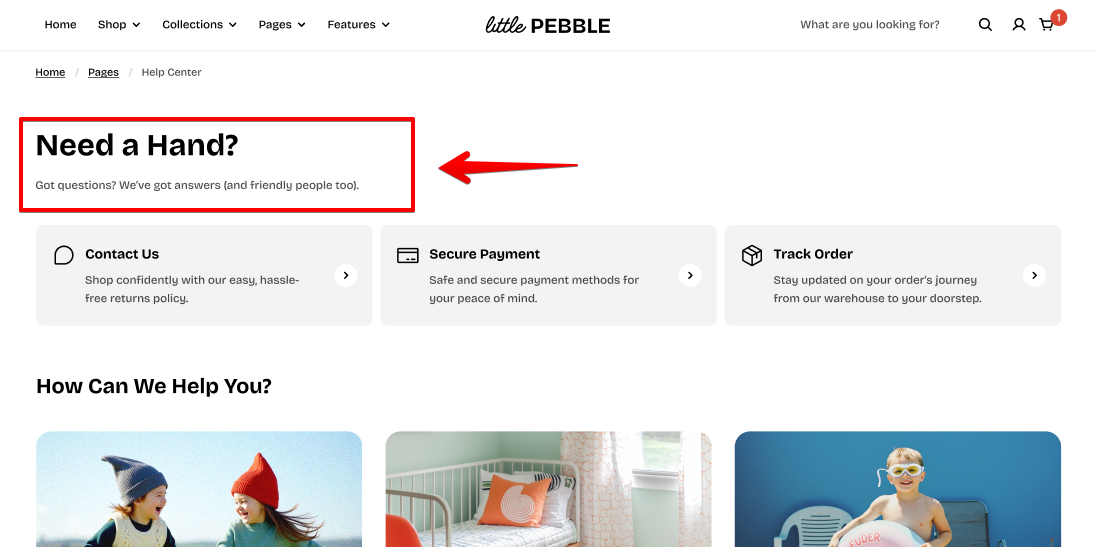This screenshot has width=1097, height=547.
Task: Click the arrow on Track Order card
Action: (x=1034, y=275)
